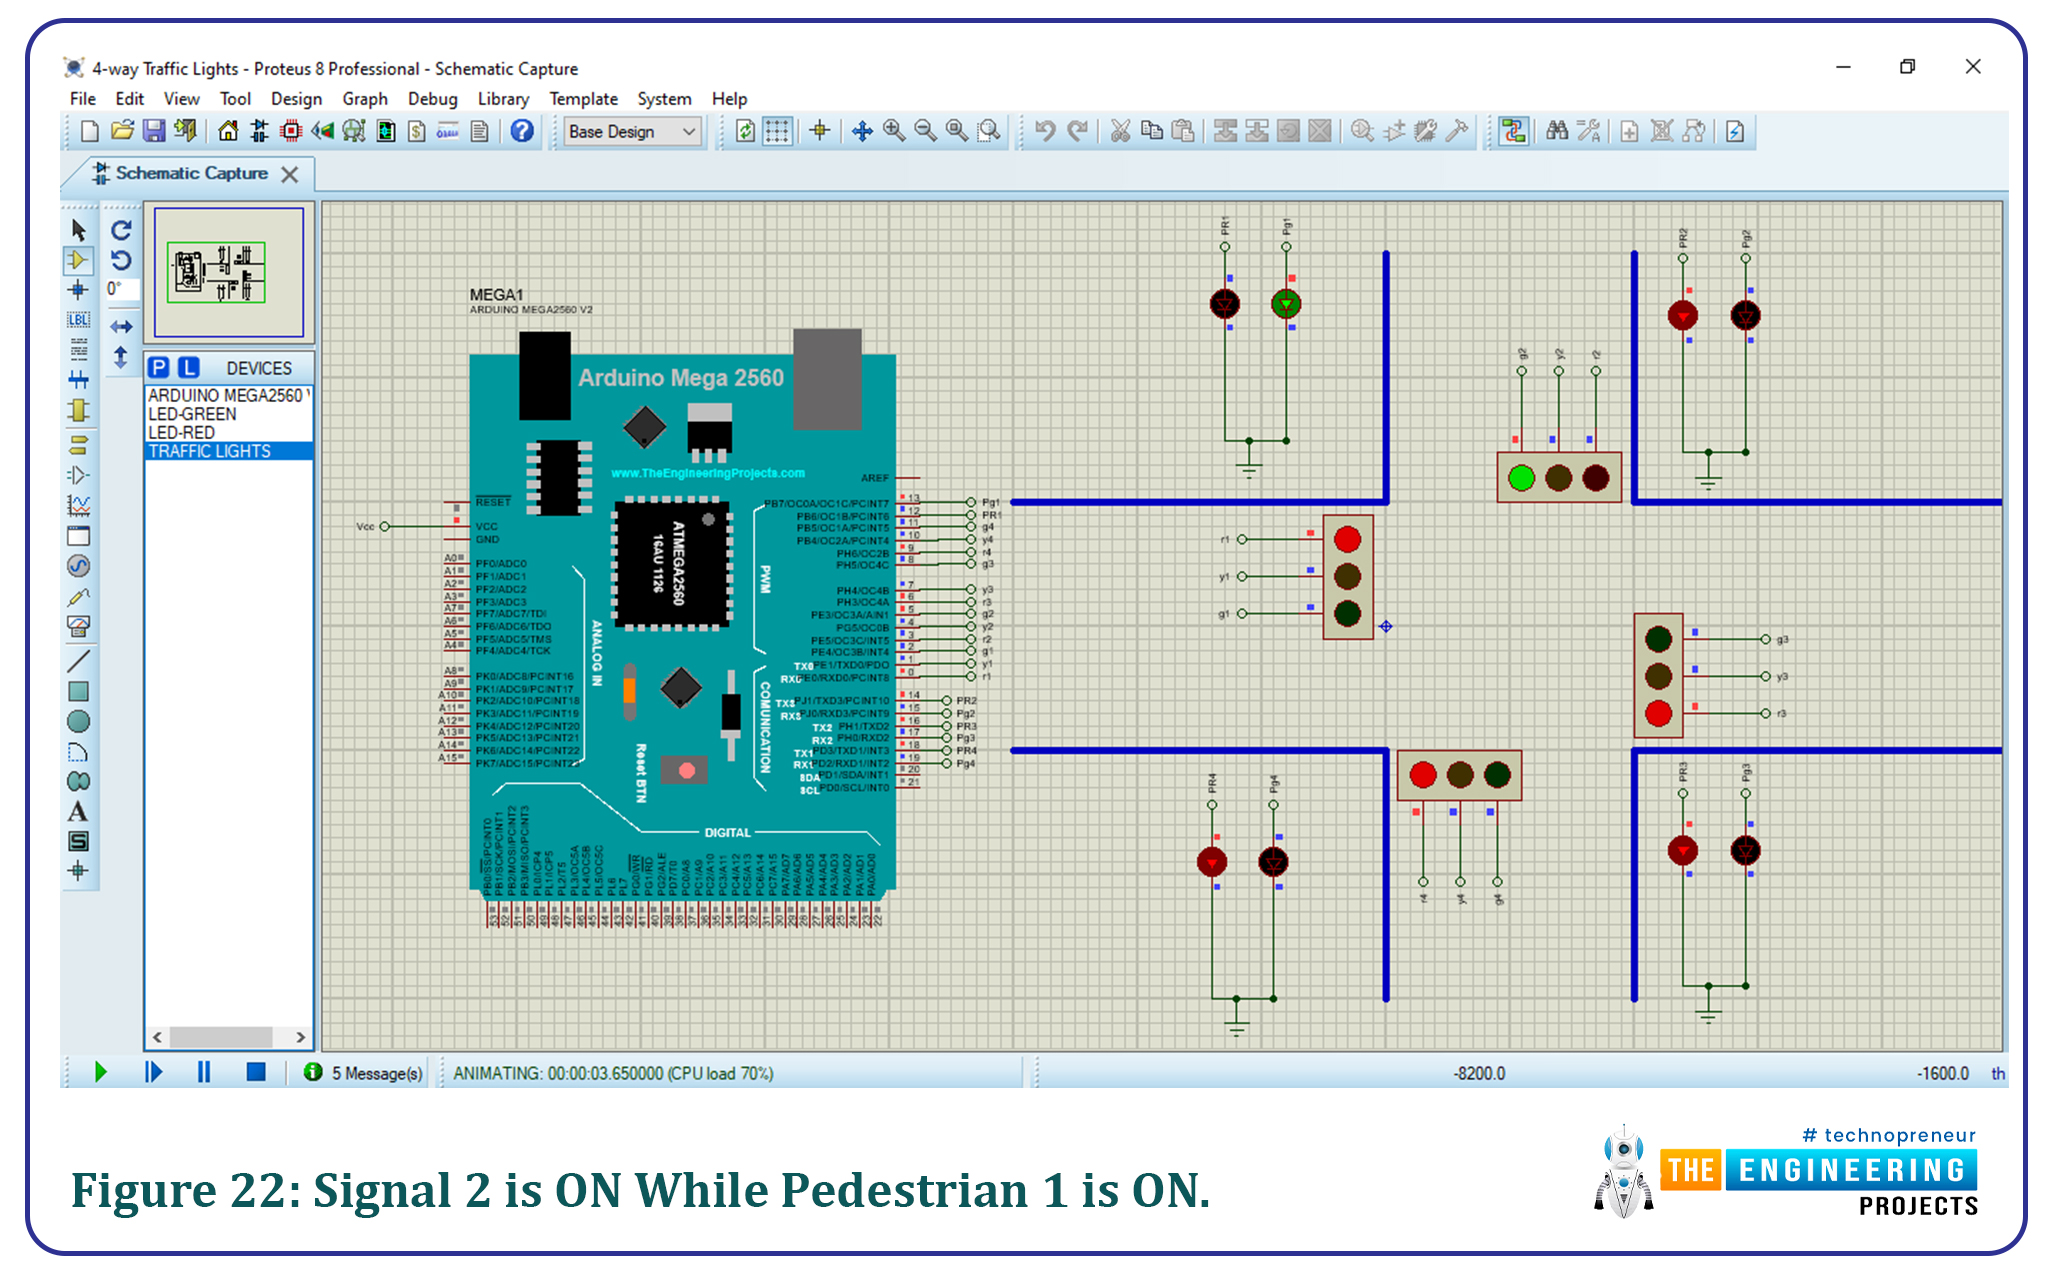Select TRAFFIC LIGHTS in device list
The image size is (2048, 1283).
(229, 451)
